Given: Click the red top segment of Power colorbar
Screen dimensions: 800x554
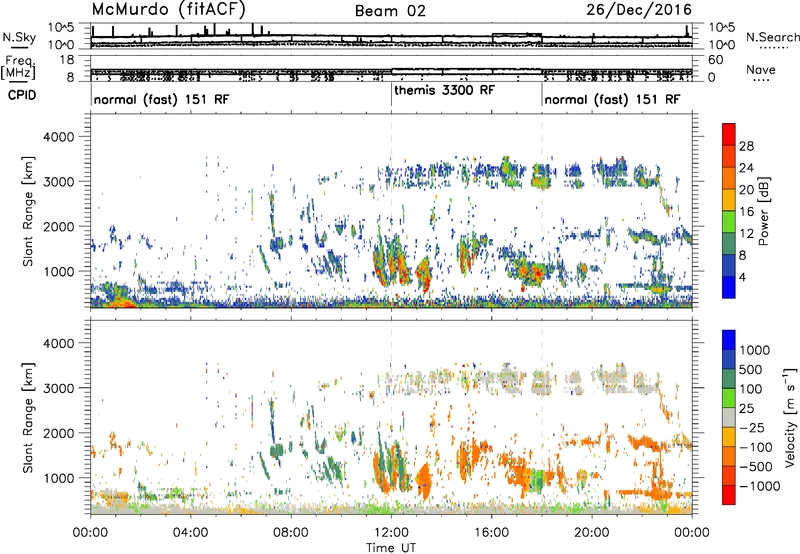Looking at the screenshot, I should tap(729, 134).
